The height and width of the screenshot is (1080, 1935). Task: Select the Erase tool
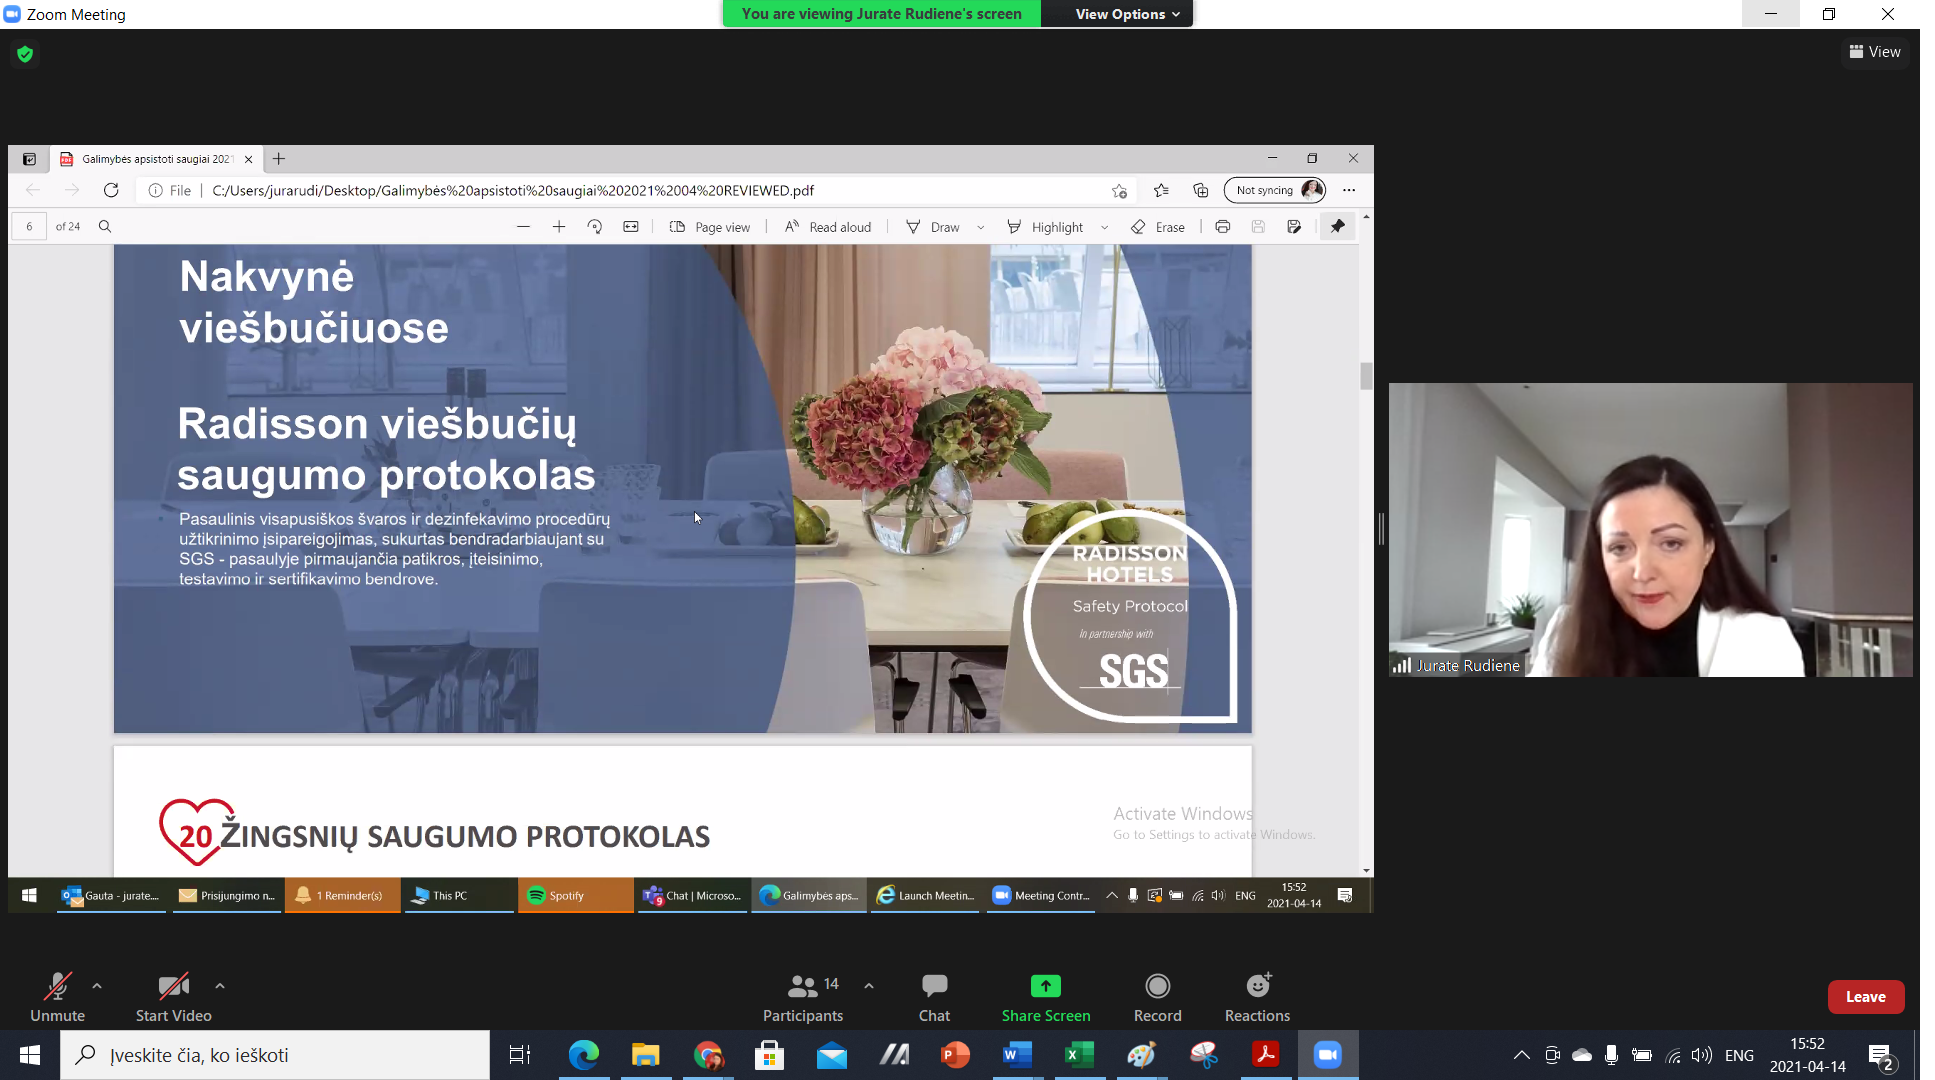click(1158, 227)
